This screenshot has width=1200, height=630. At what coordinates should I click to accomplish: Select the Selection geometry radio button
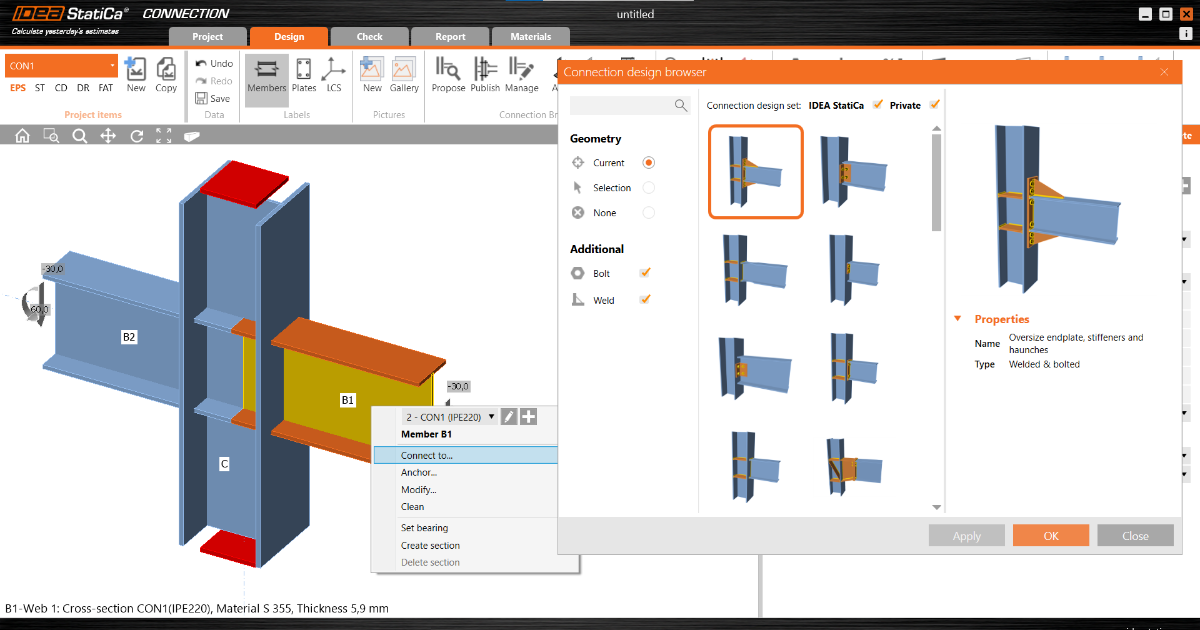click(648, 187)
